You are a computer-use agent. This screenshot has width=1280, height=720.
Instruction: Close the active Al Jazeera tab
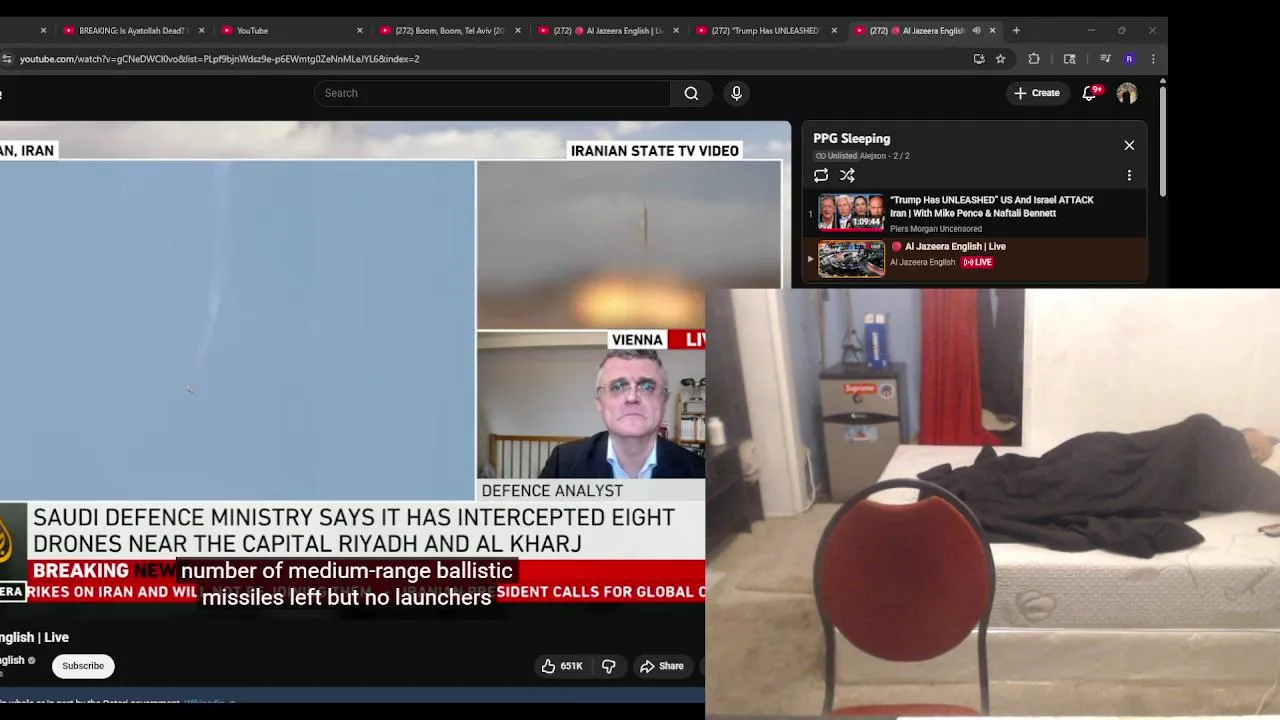[x=992, y=30]
